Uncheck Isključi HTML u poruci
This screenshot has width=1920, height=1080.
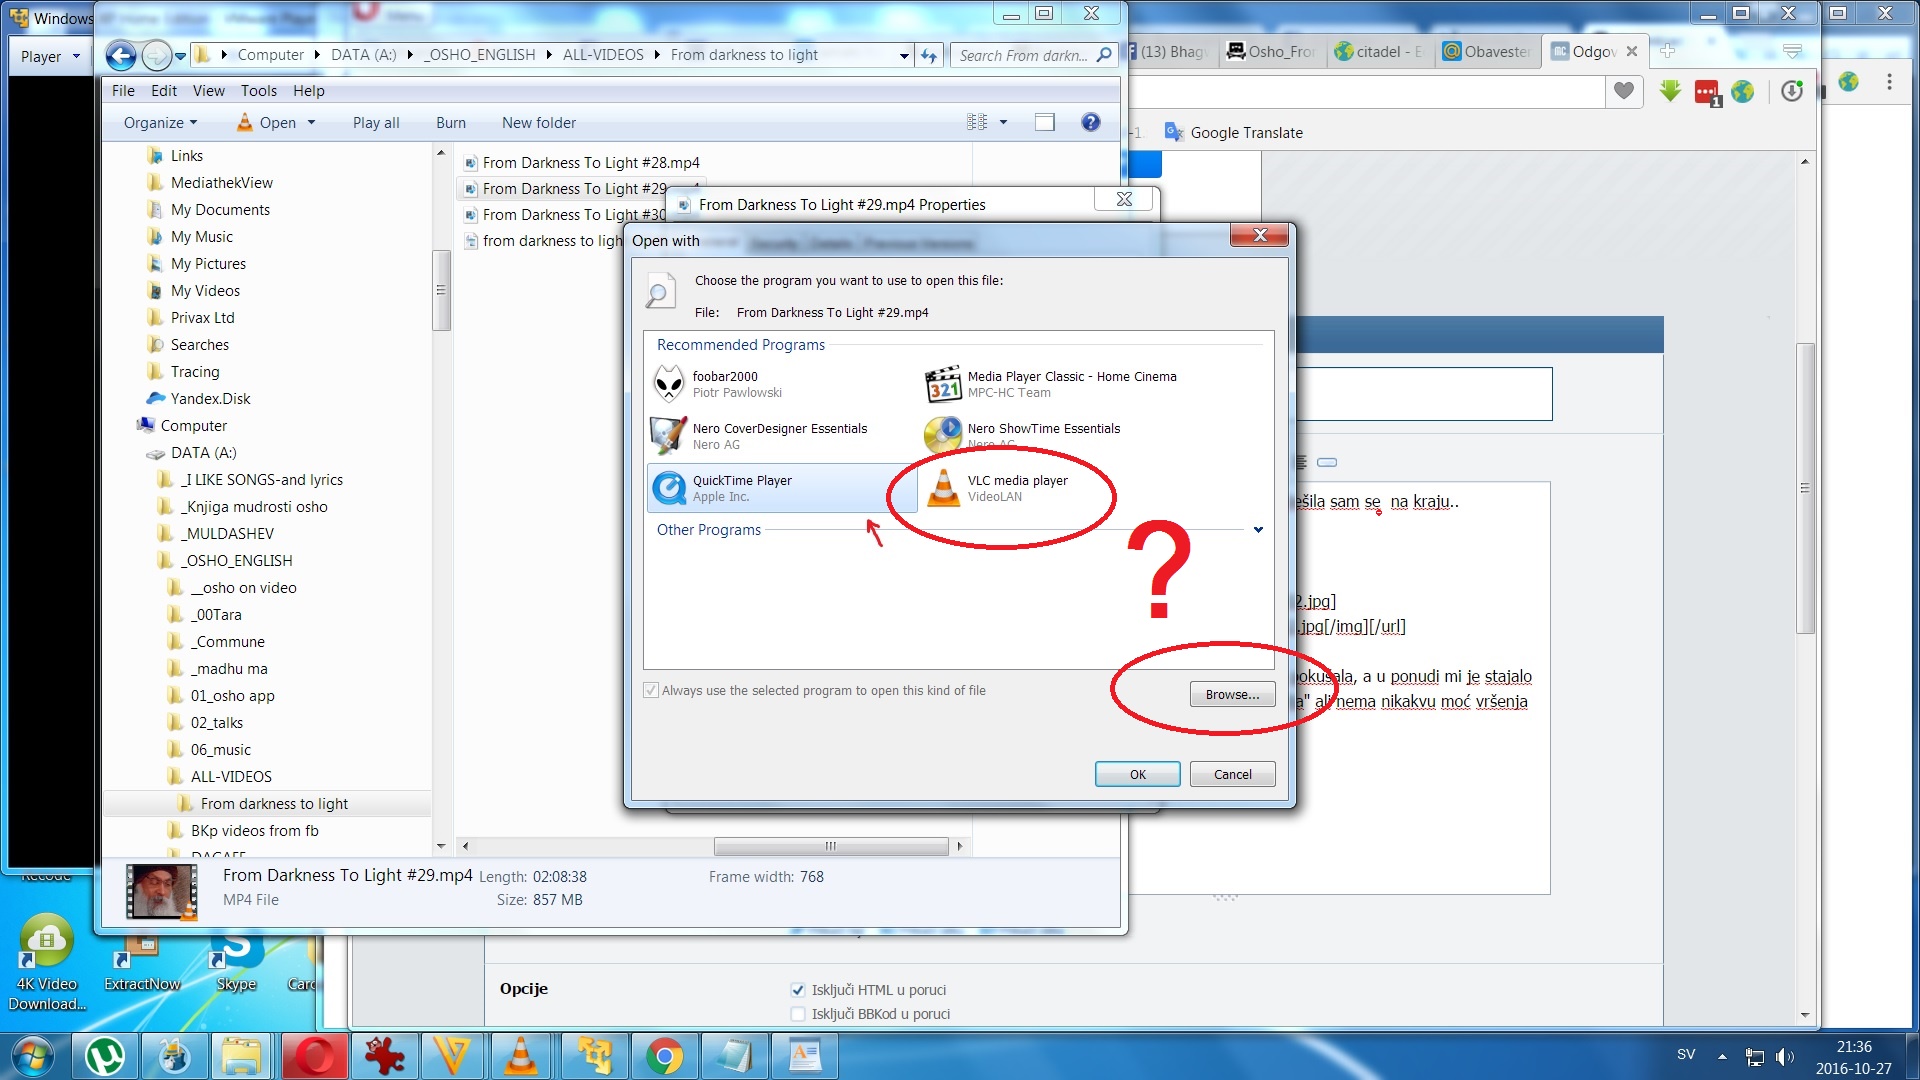798,990
